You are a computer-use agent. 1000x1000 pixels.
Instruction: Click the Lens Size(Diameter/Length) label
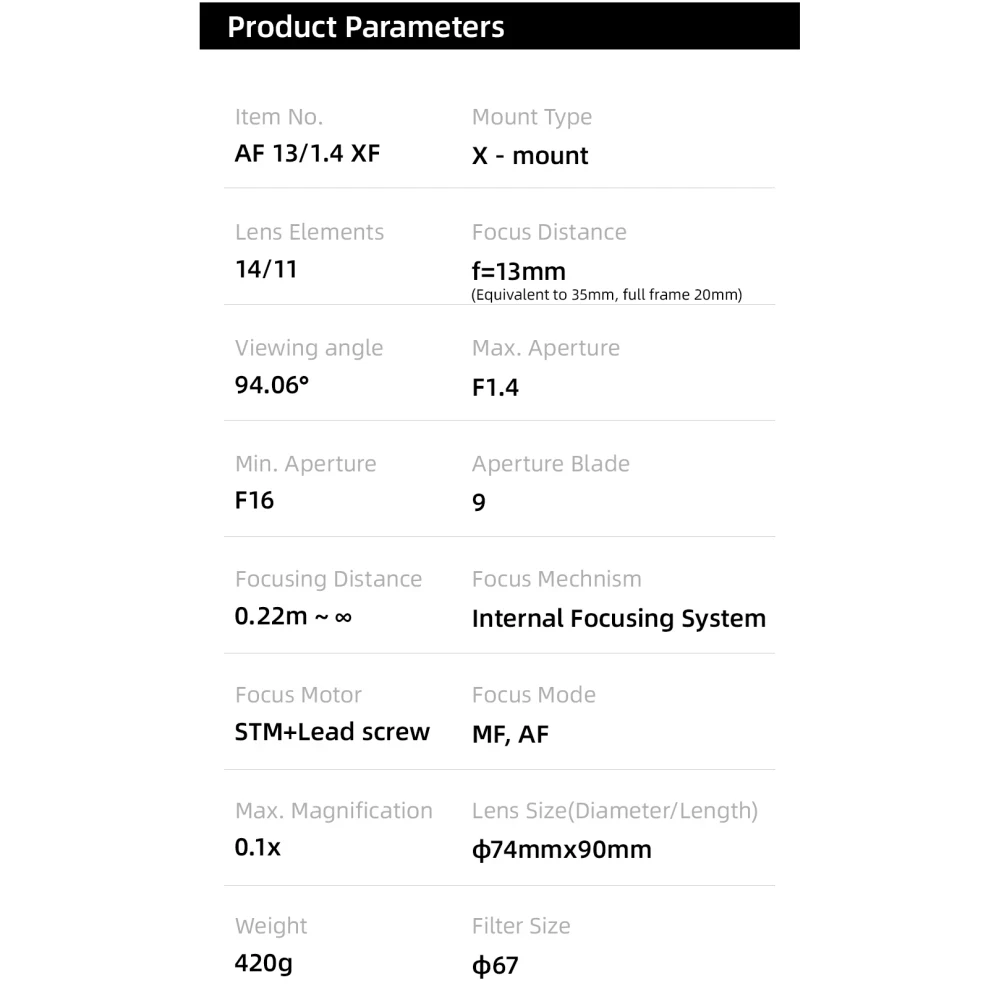point(614,811)
